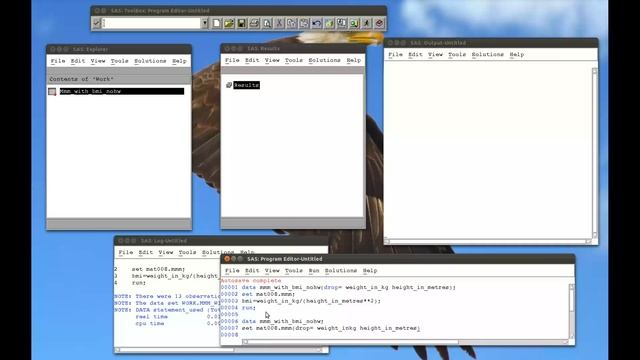This screenshot has height=360, width=640.
Task: Open File menu in Program Editor window
Action: (x=232, y=271)
